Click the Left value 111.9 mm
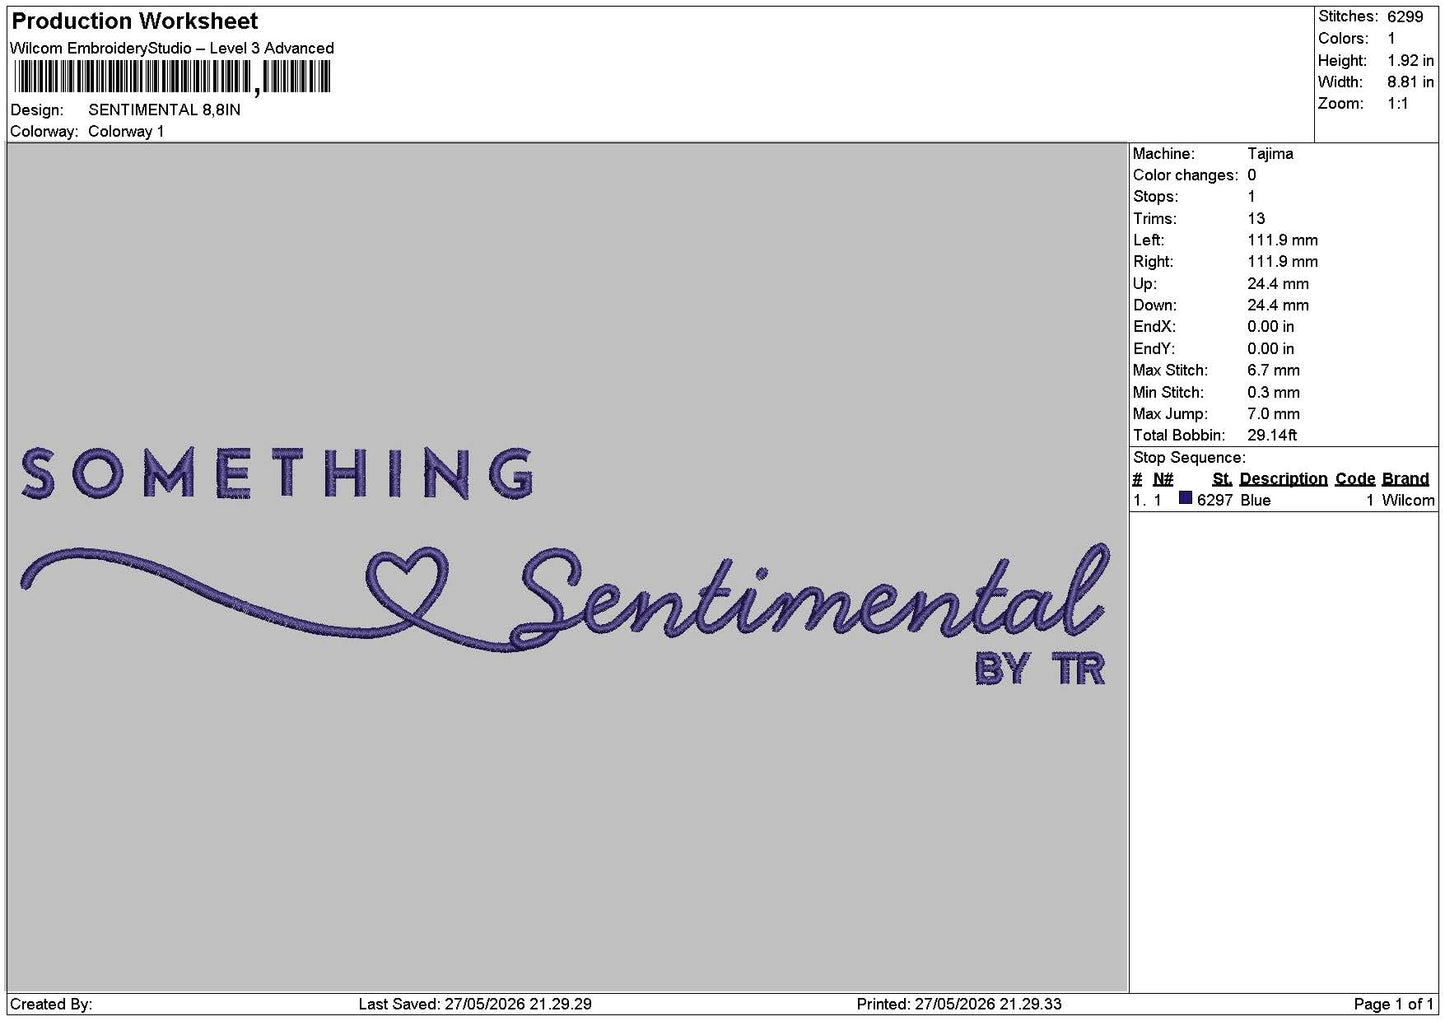 [1283, 241]
